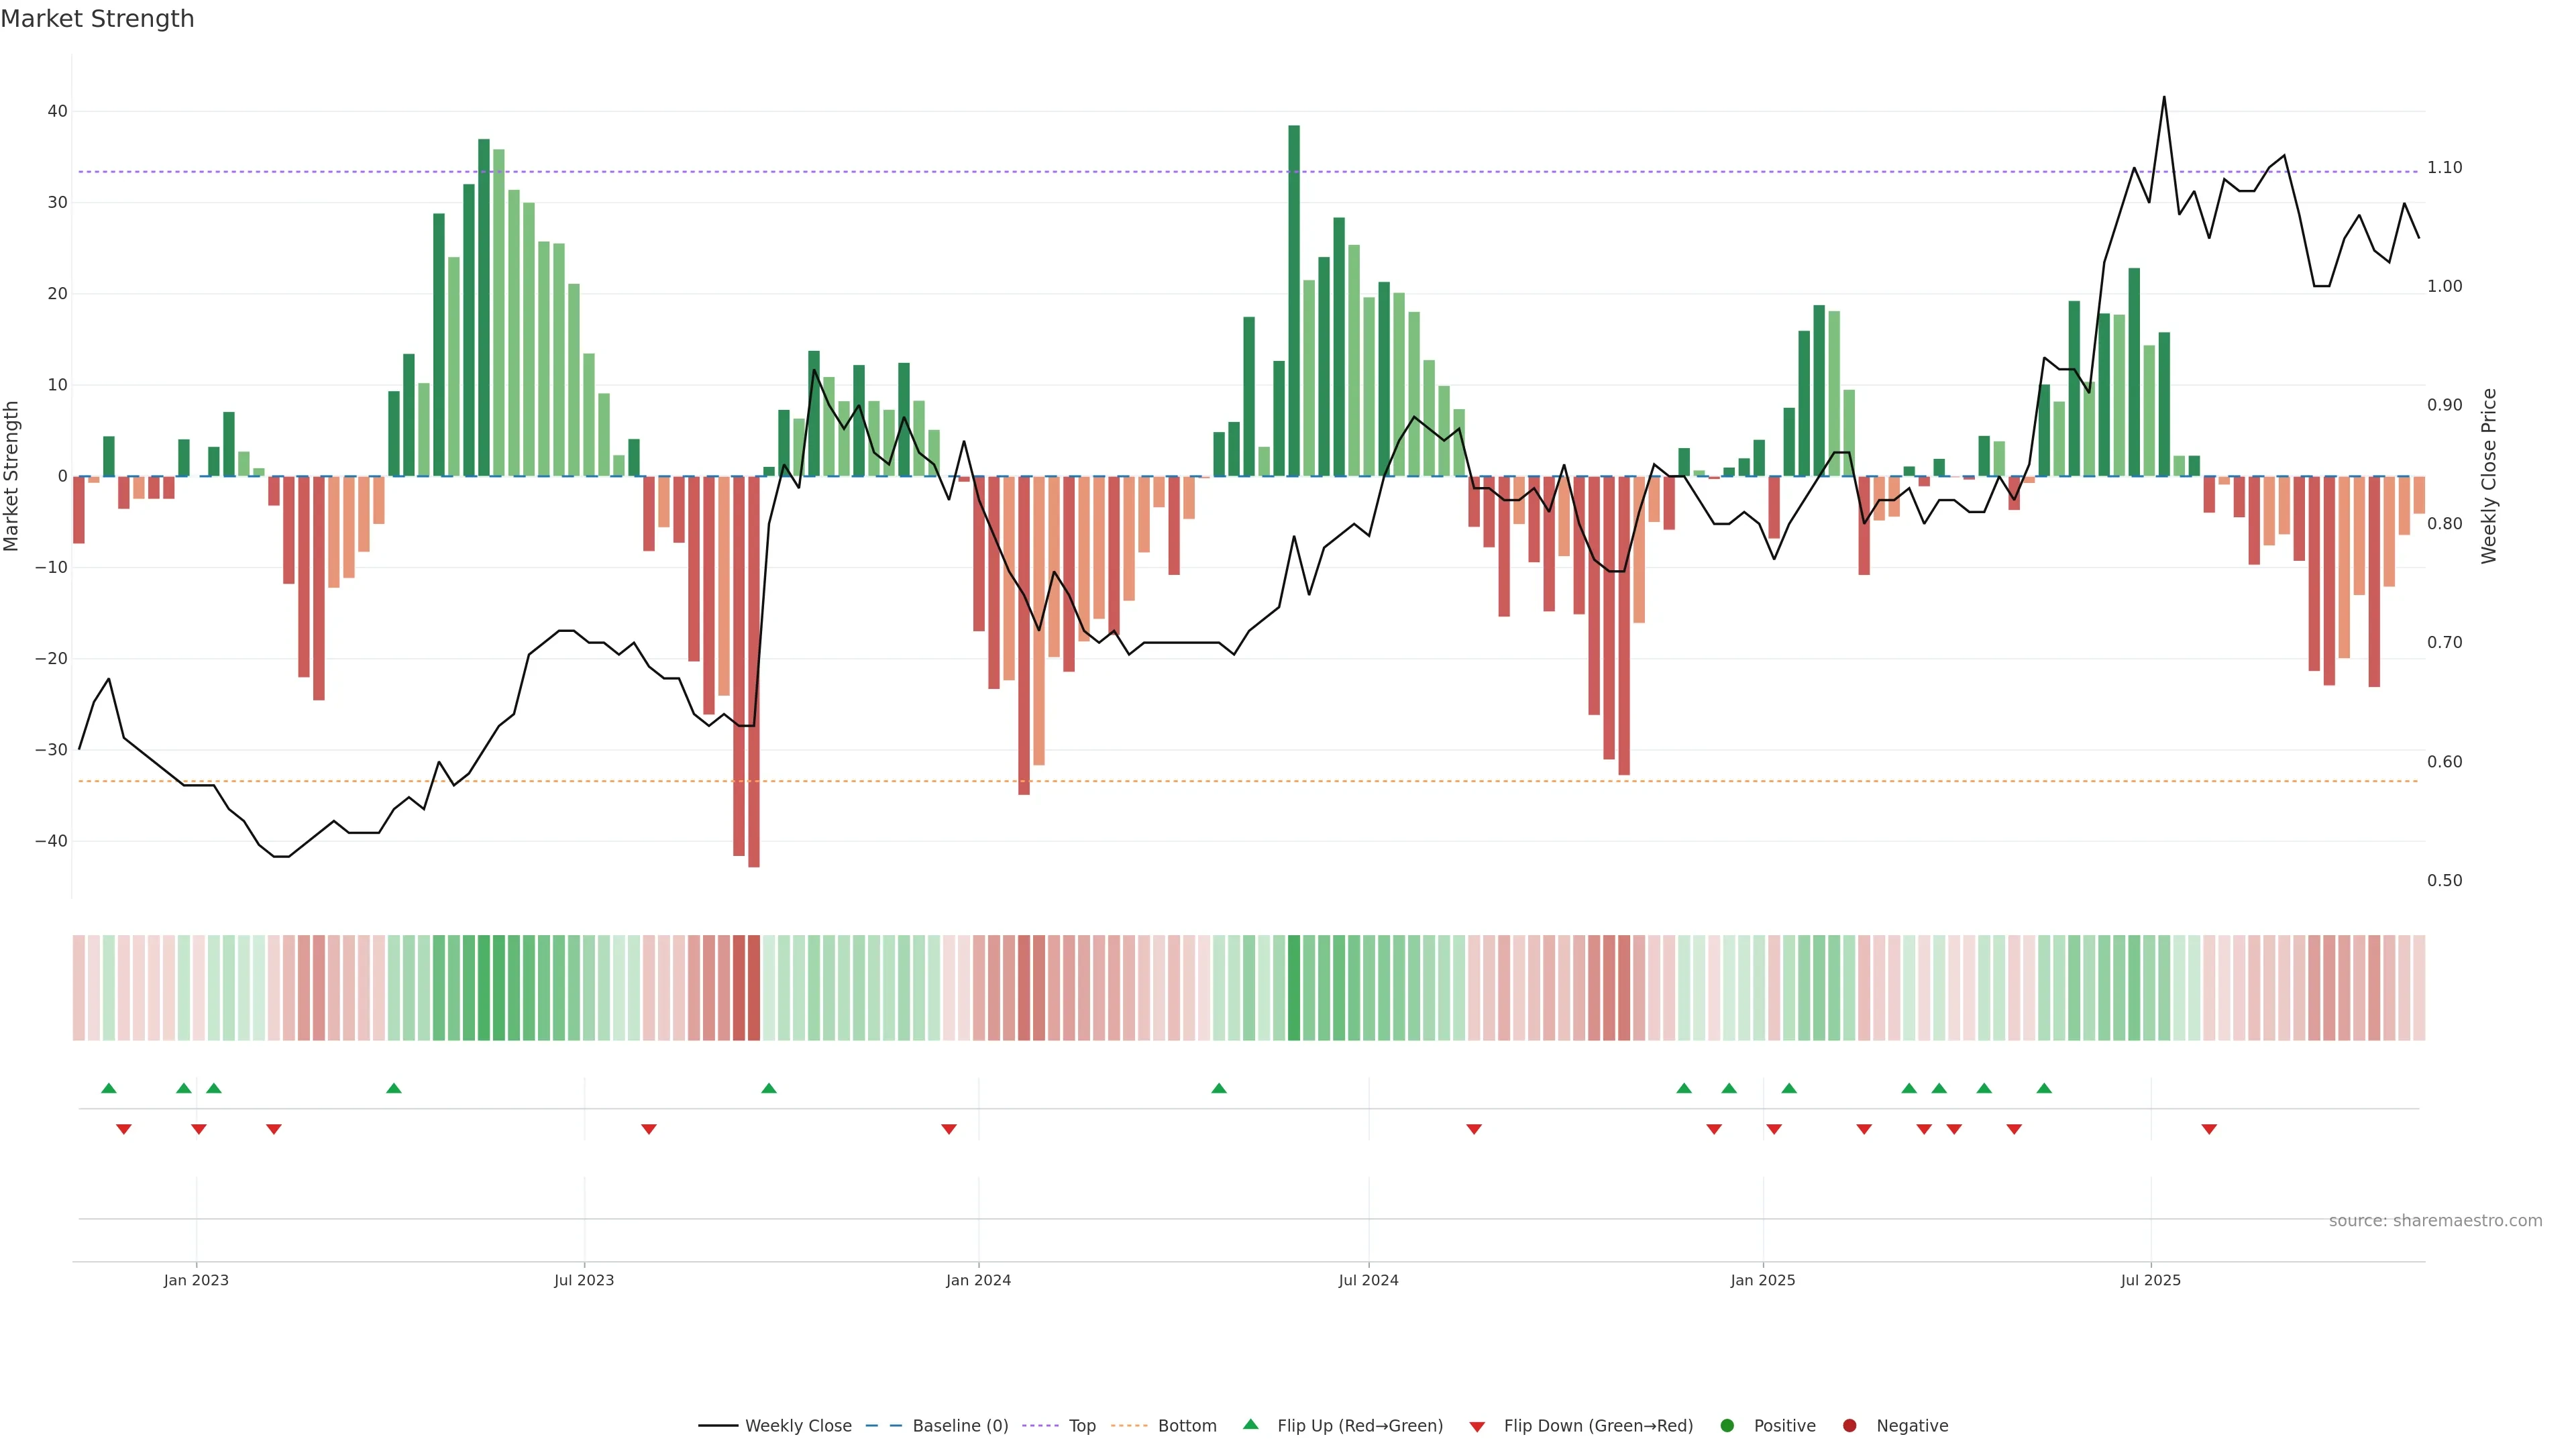Click the Market Strength chart title
The image size is (2576, 1449).
[x=97, y=19]
